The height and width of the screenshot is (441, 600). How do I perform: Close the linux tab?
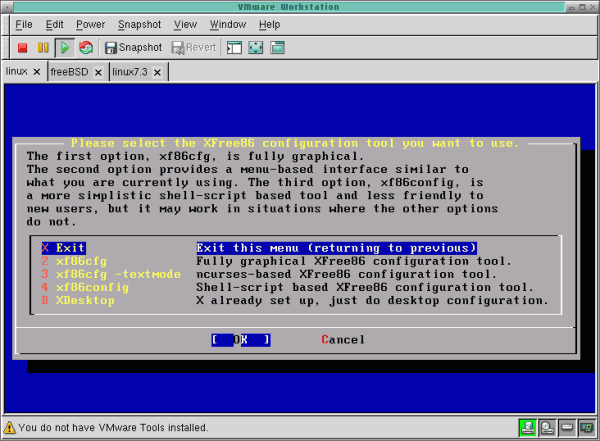pyautogui.click(x=37, y=72)
